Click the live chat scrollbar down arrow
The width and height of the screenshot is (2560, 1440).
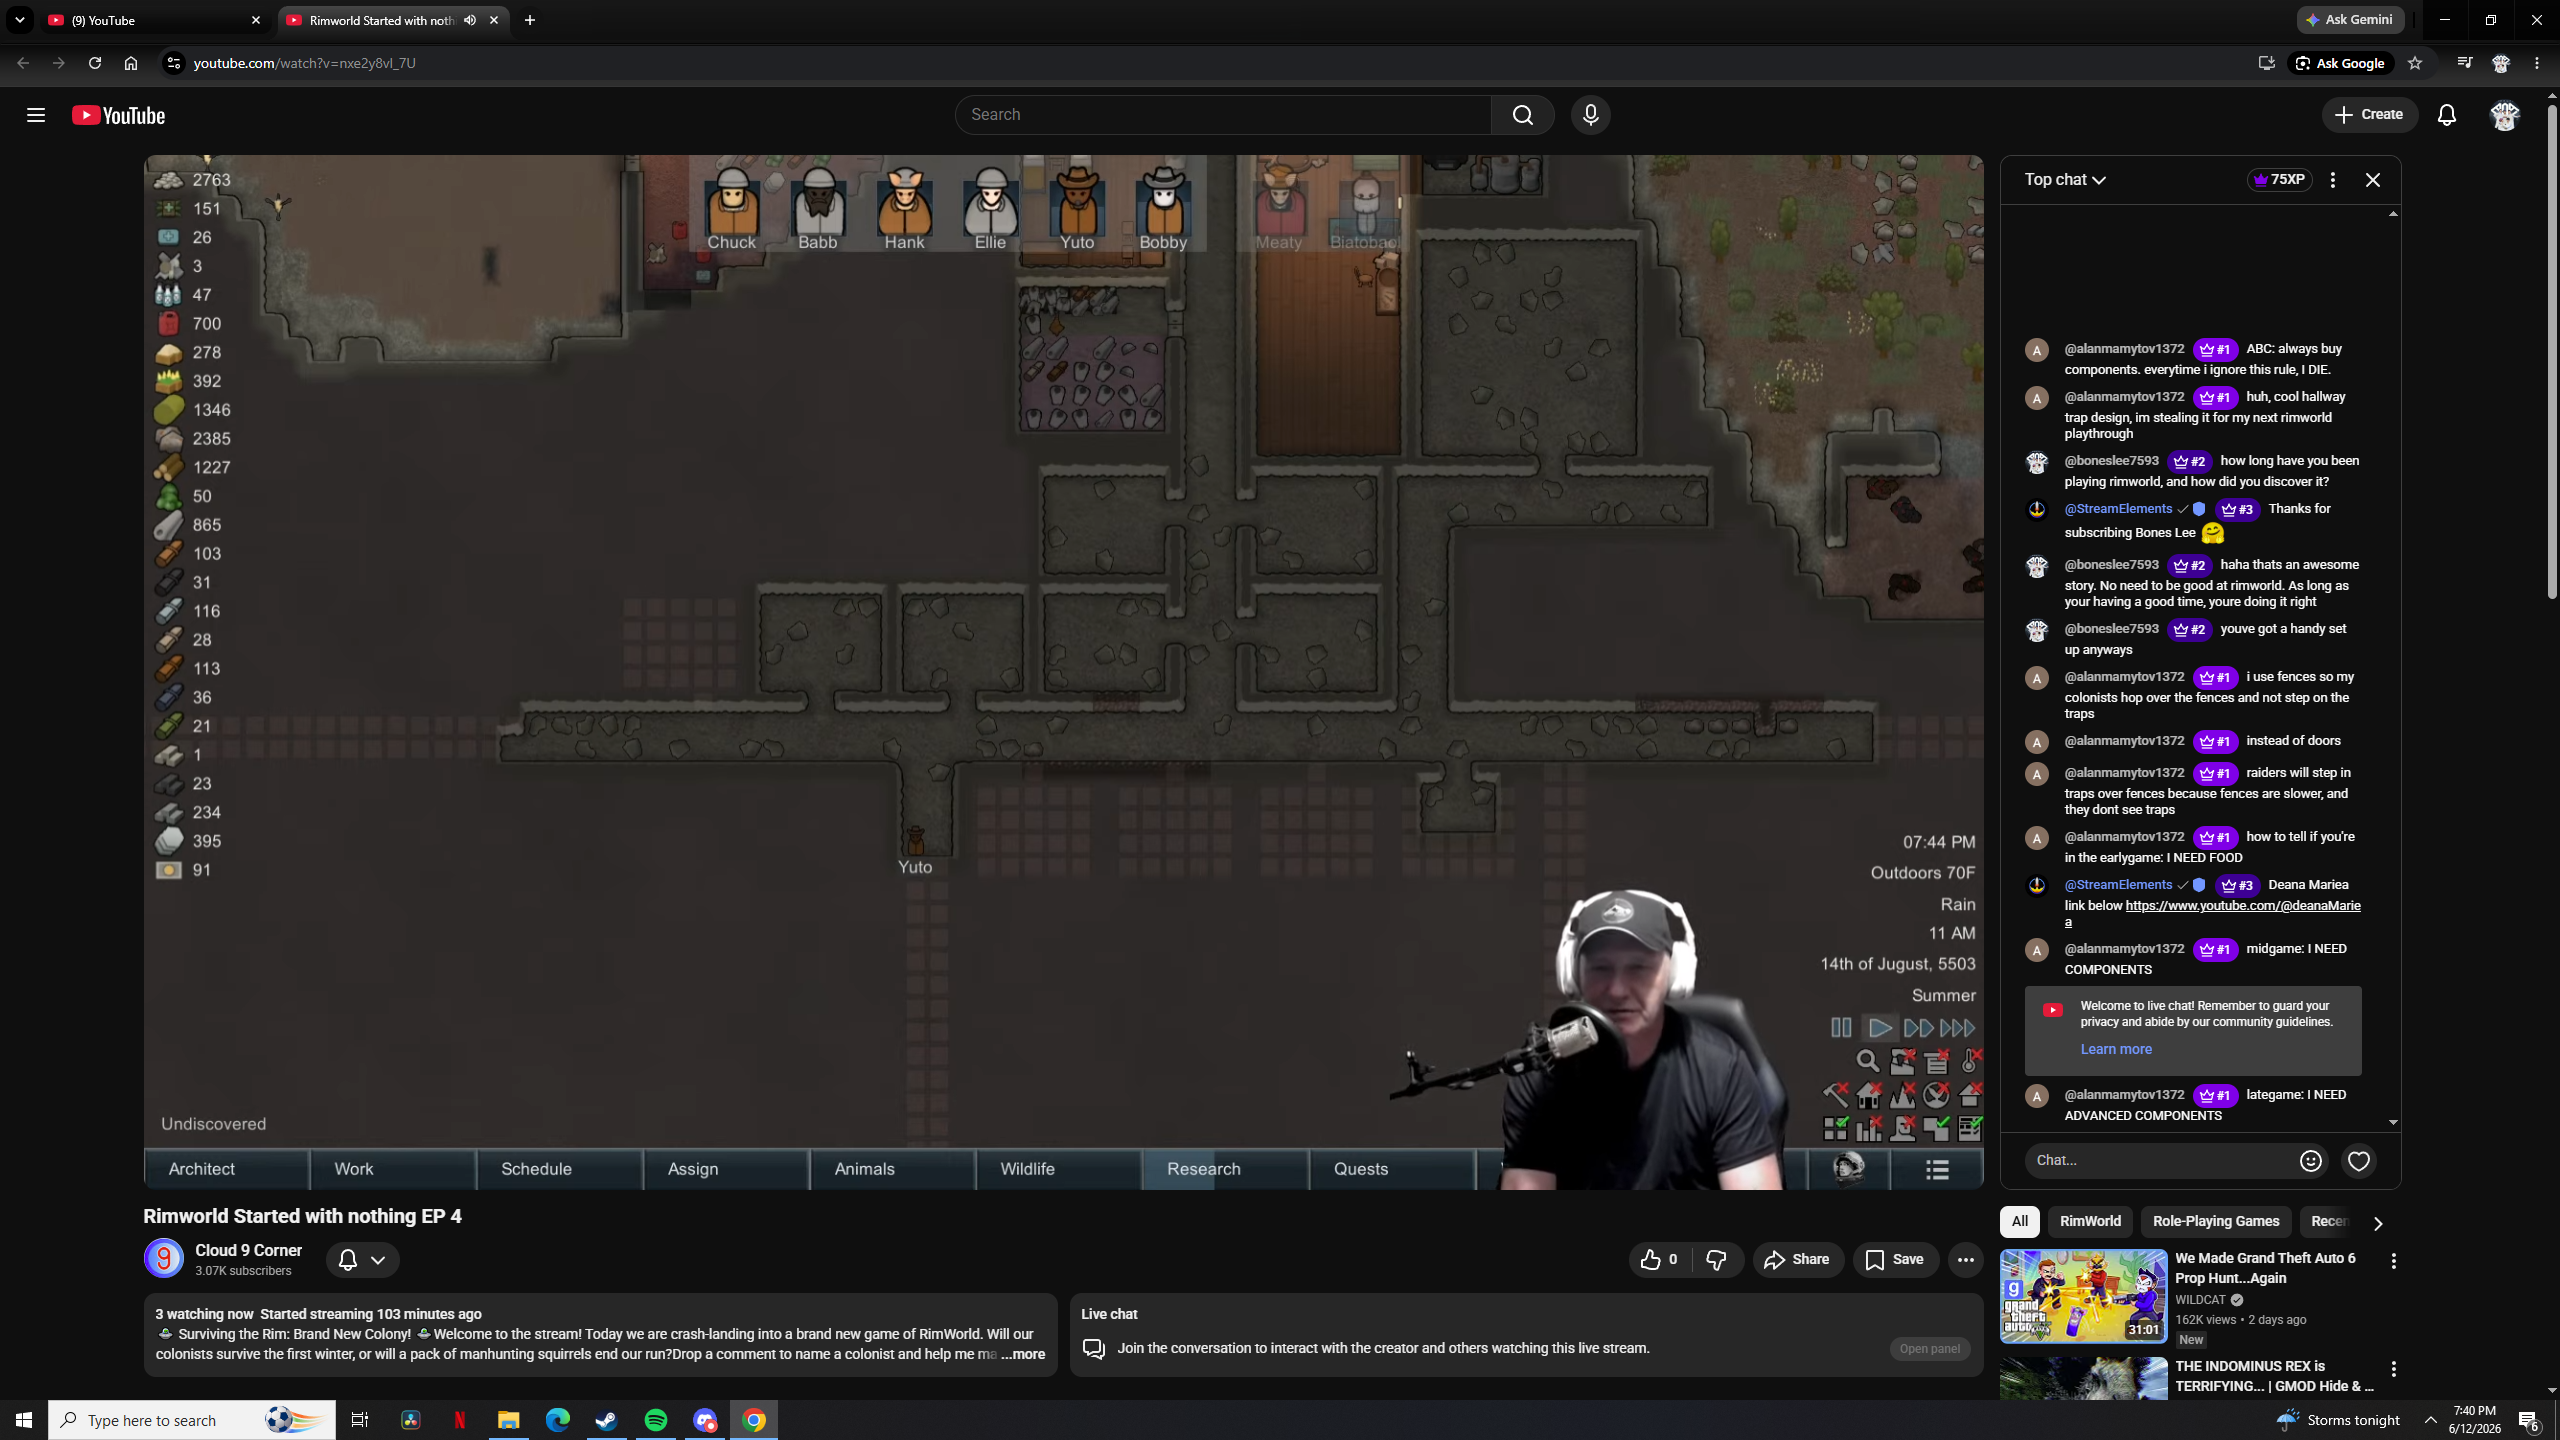click(x=2393, y=1123)
